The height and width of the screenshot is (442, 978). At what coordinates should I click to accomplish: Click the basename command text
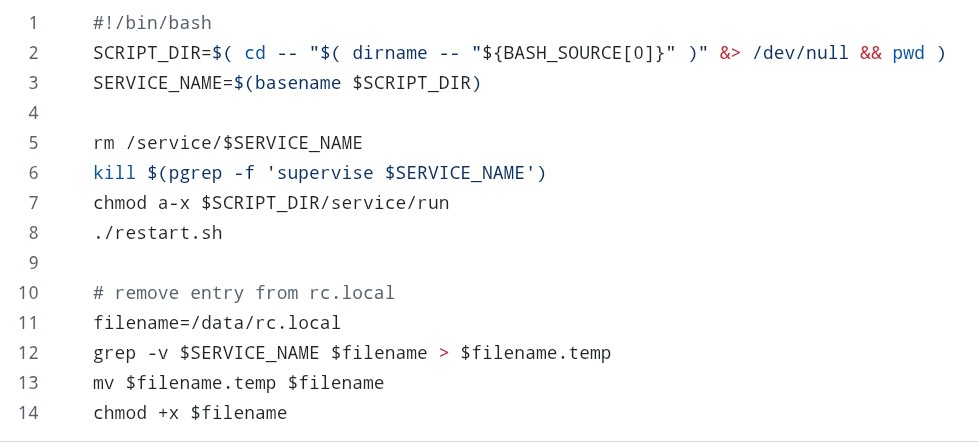tap(297, 82)
